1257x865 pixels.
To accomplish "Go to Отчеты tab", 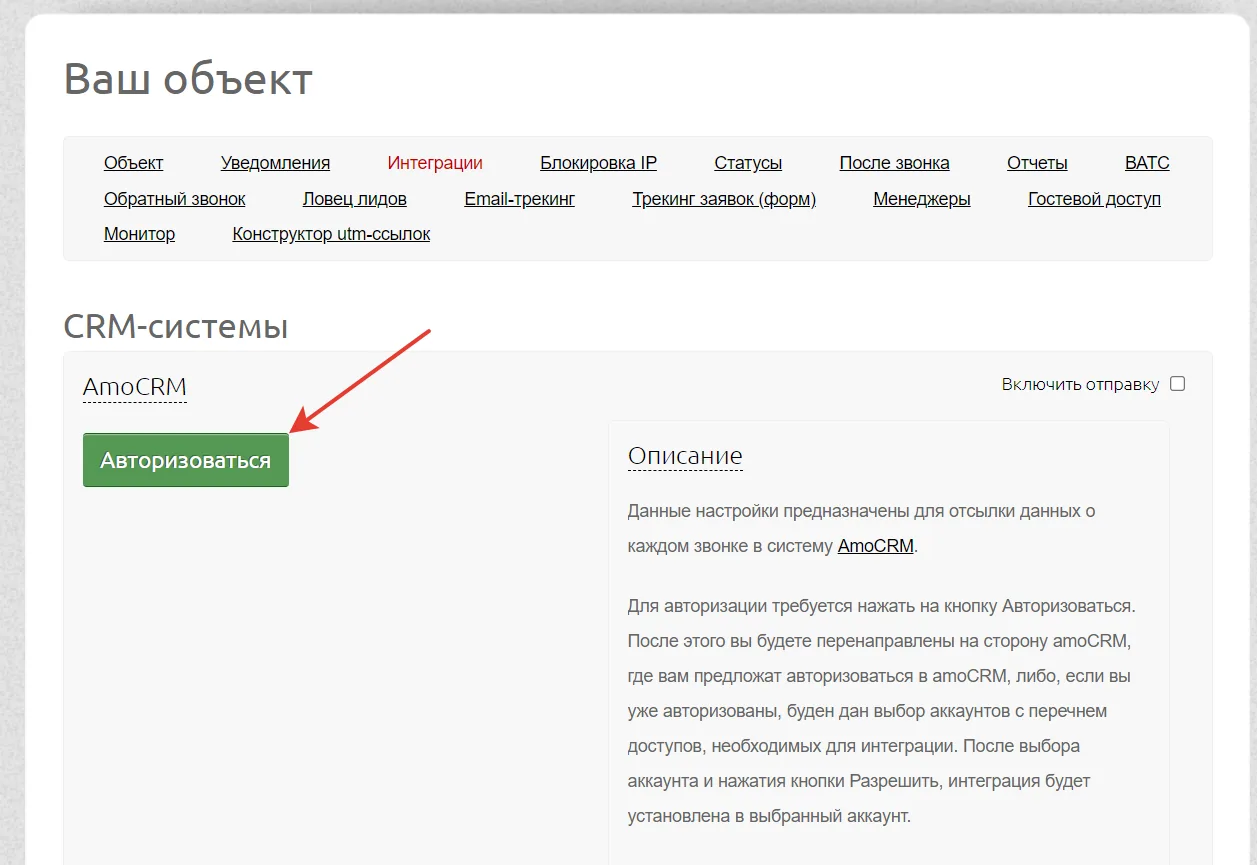I will [1037, 163].
